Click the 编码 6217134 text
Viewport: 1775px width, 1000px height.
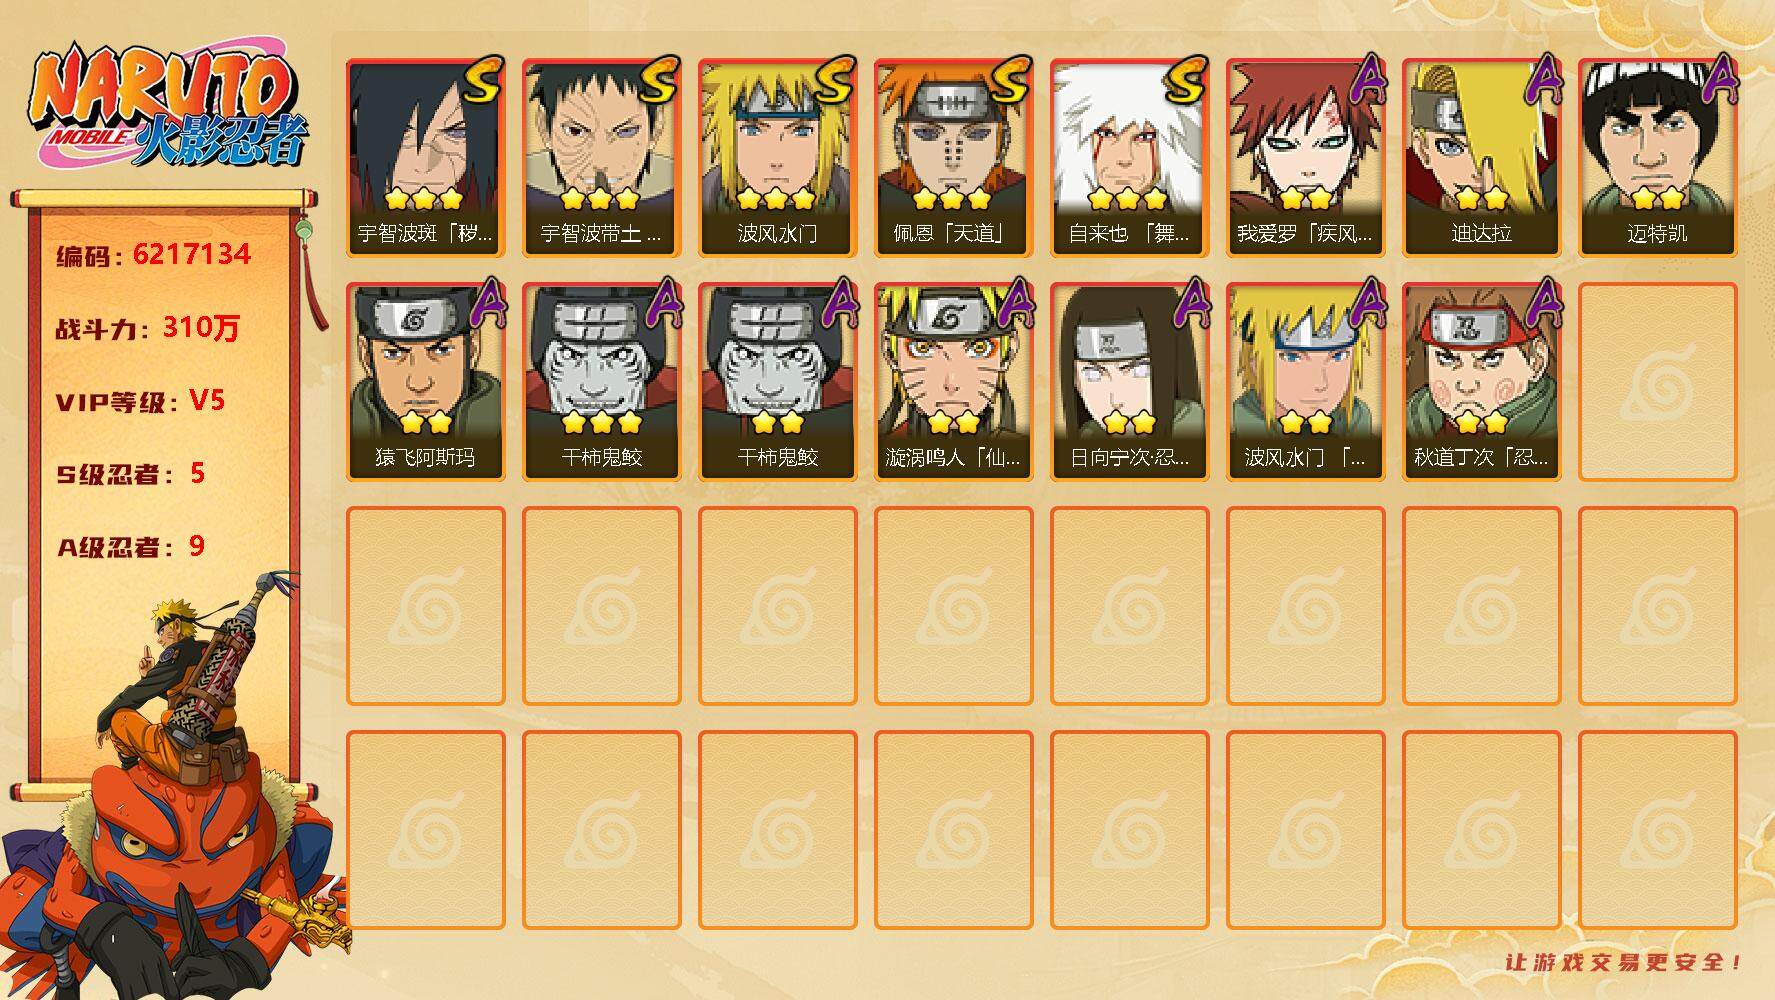point(153,254)
